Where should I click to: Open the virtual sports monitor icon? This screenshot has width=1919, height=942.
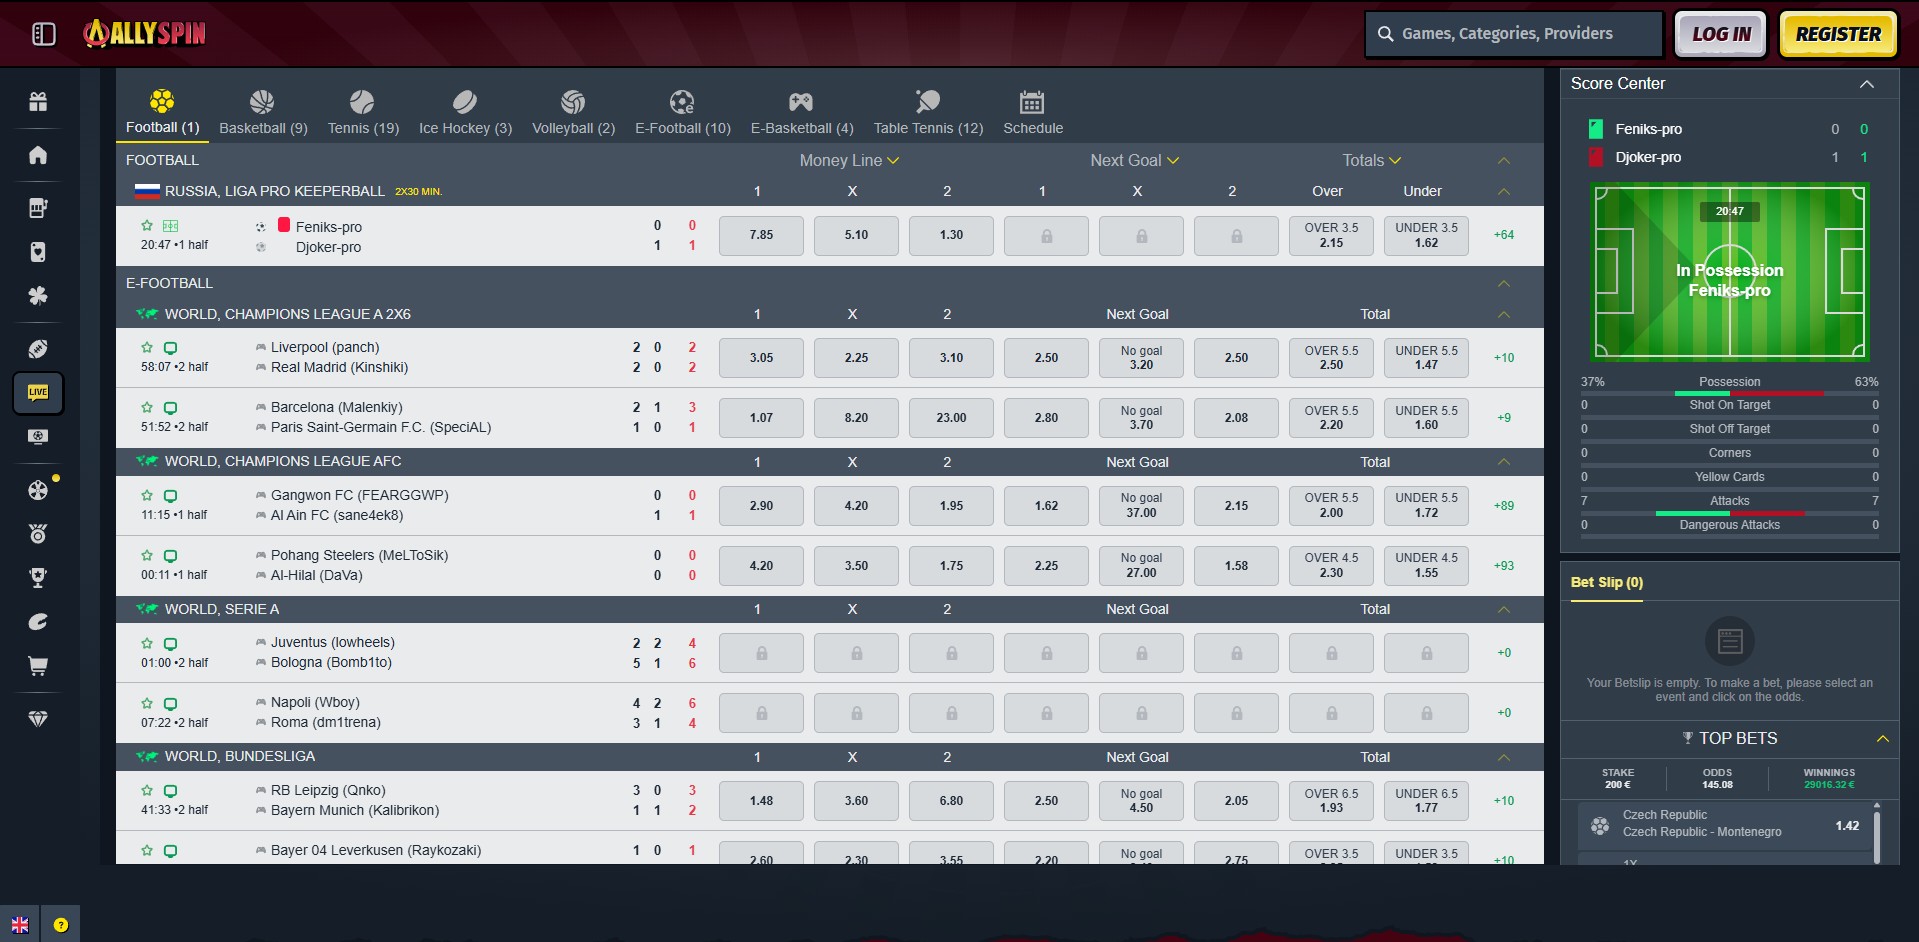38,437
